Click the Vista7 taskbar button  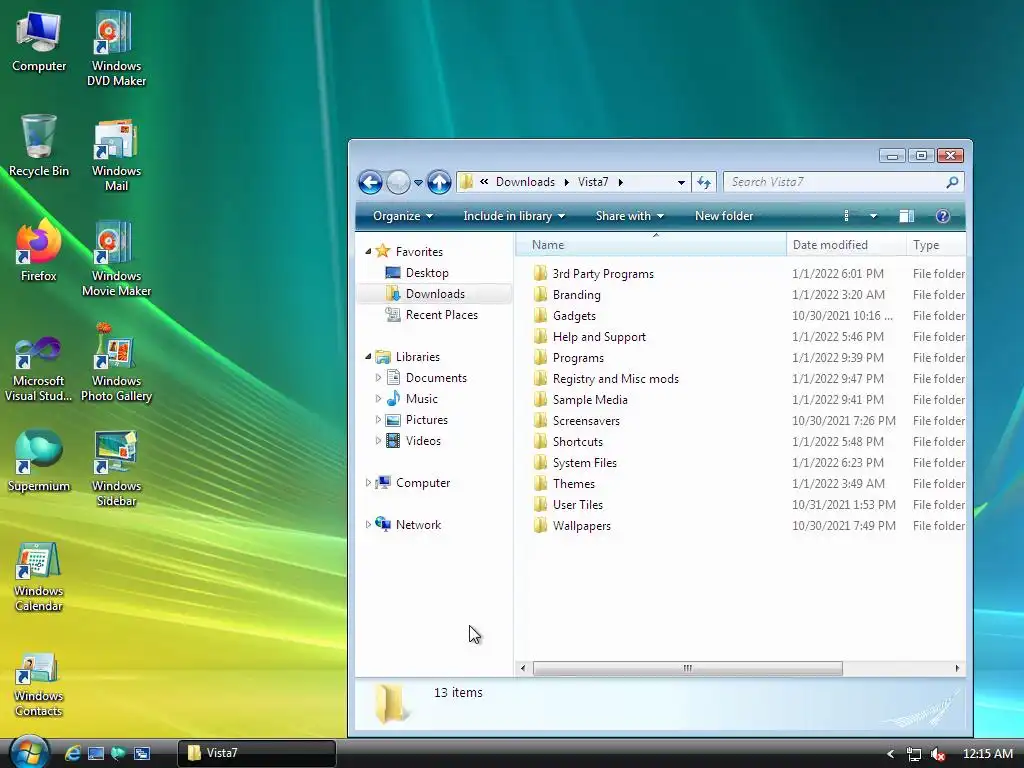[257, 753]
